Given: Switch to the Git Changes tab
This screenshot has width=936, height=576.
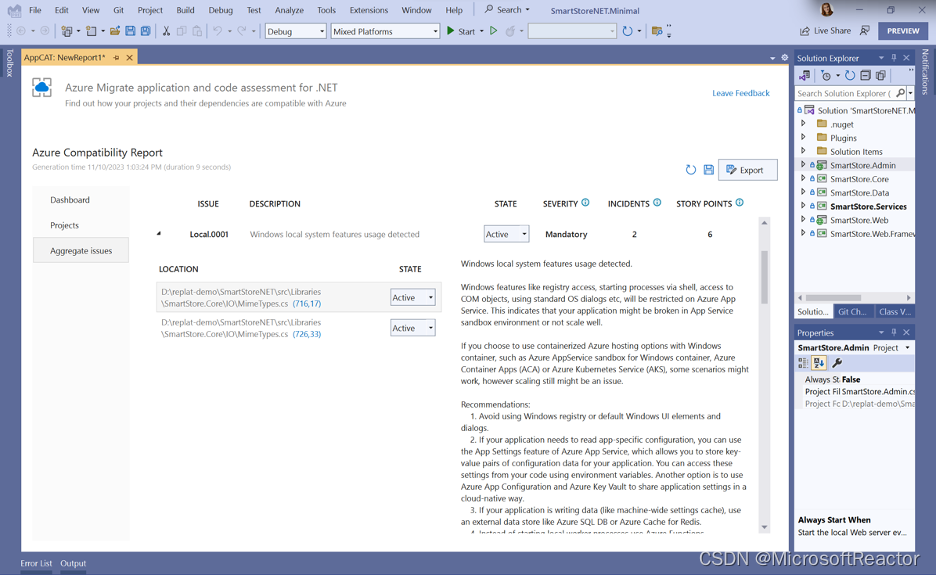Looking at the screenshot, I should (852, 312).
